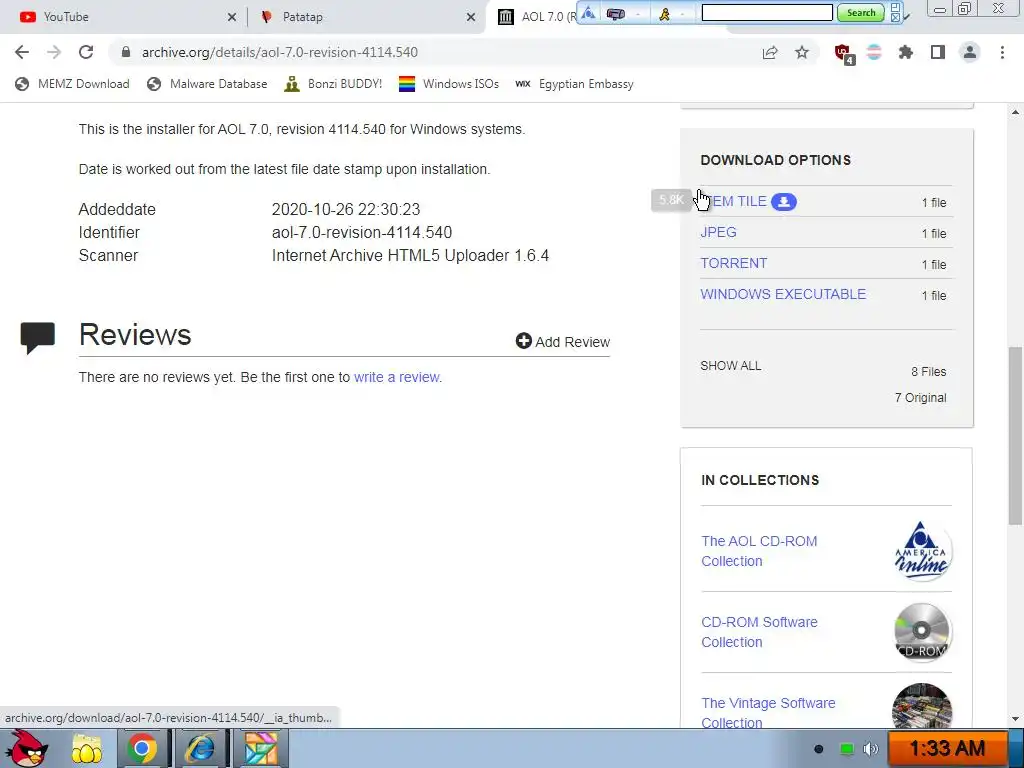Image resolution: width=1024 pixels, height=768 pixels.
Task: Share this page using the share icon
Action: pos(770,52)
